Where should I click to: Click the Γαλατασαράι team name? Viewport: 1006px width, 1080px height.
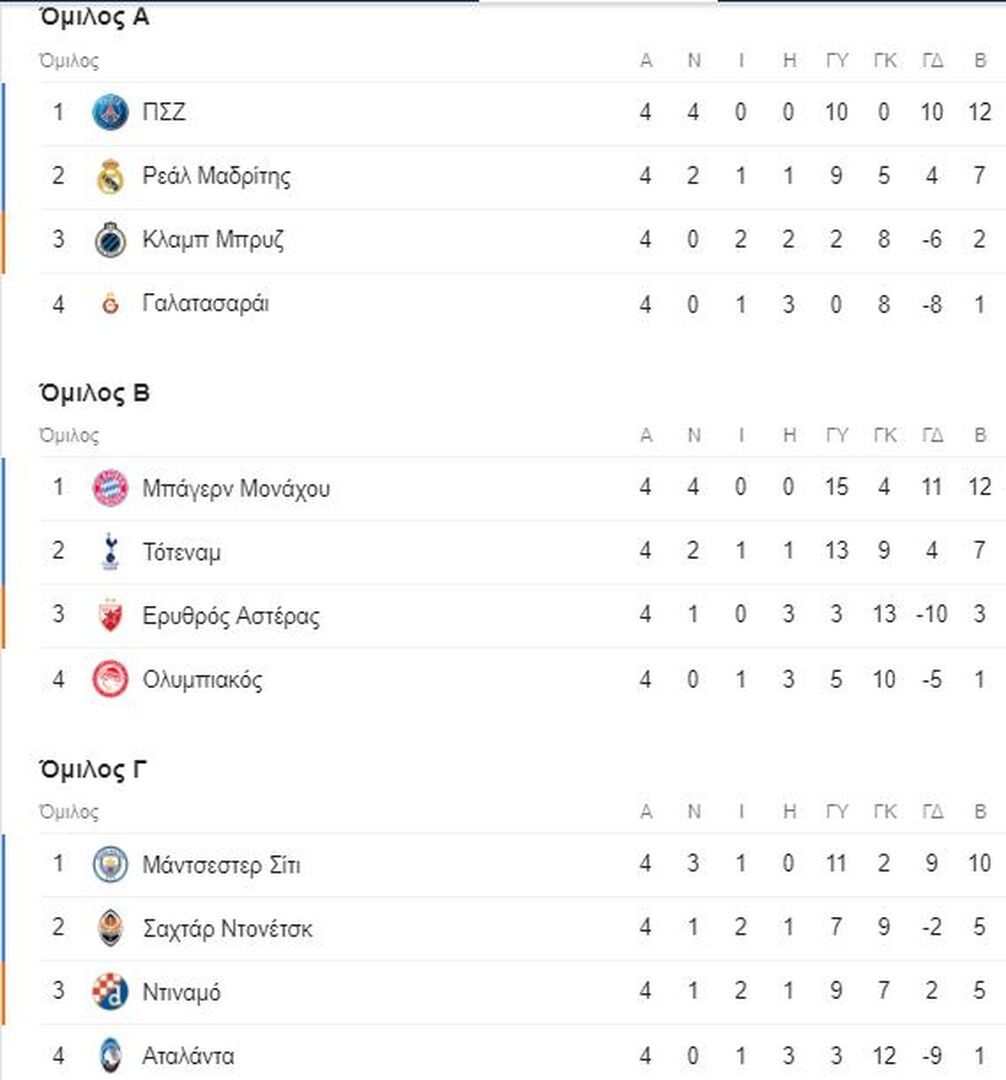tap(206, 304)
